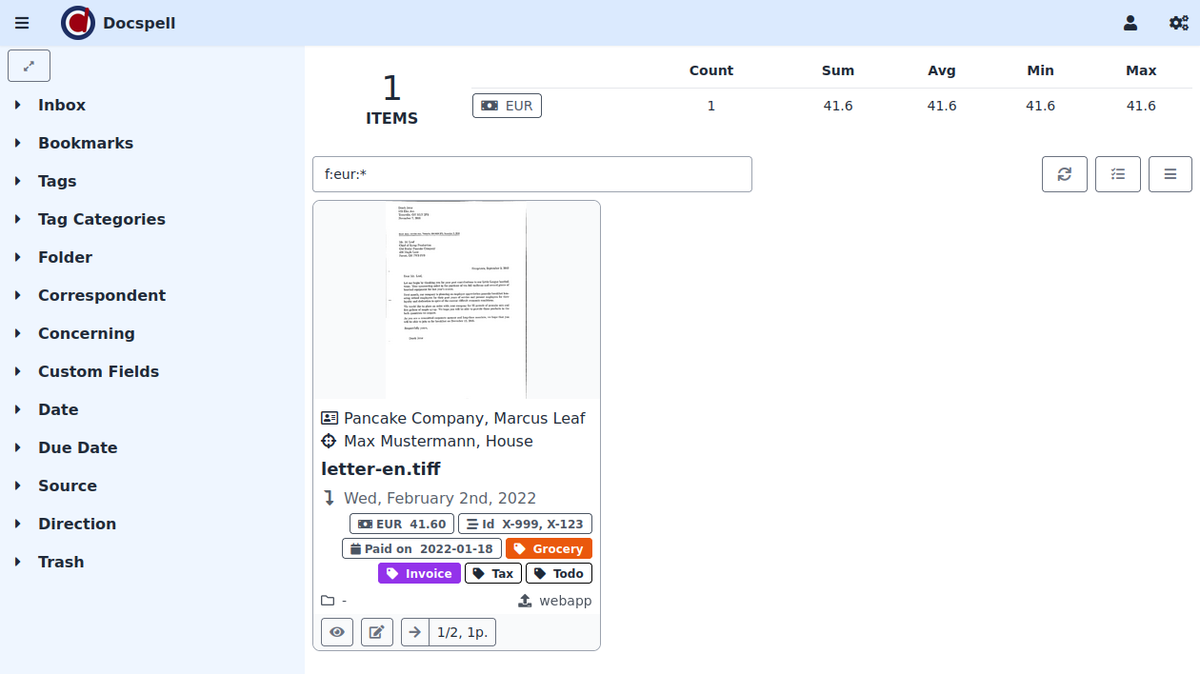Open the Correspondent sidebar entry

click(101, 295)
